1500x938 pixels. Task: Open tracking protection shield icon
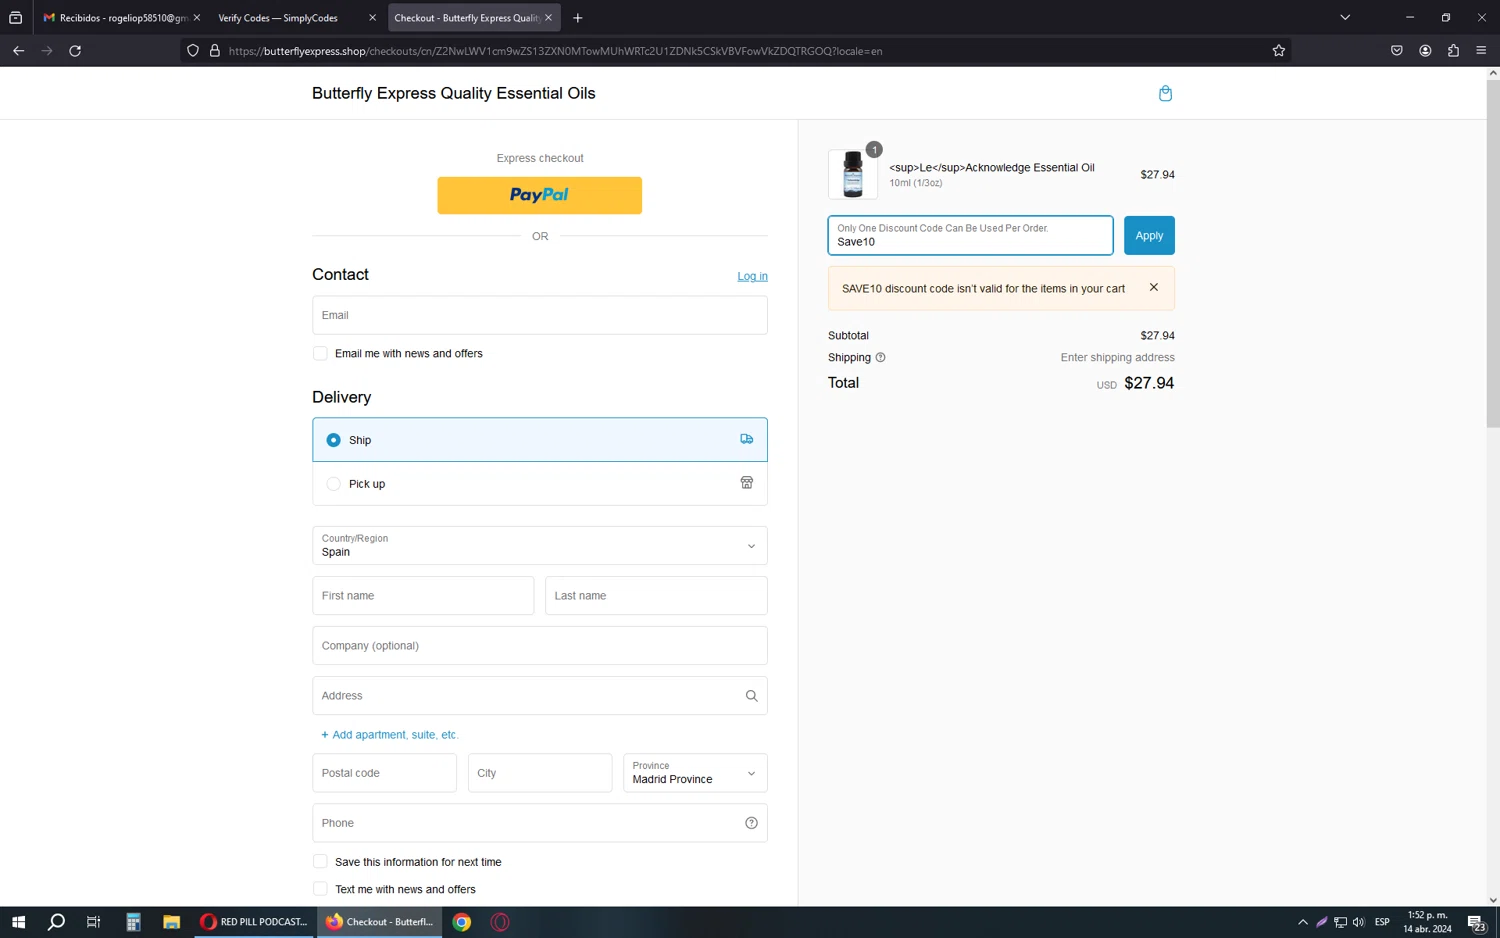tap(193, 51)
